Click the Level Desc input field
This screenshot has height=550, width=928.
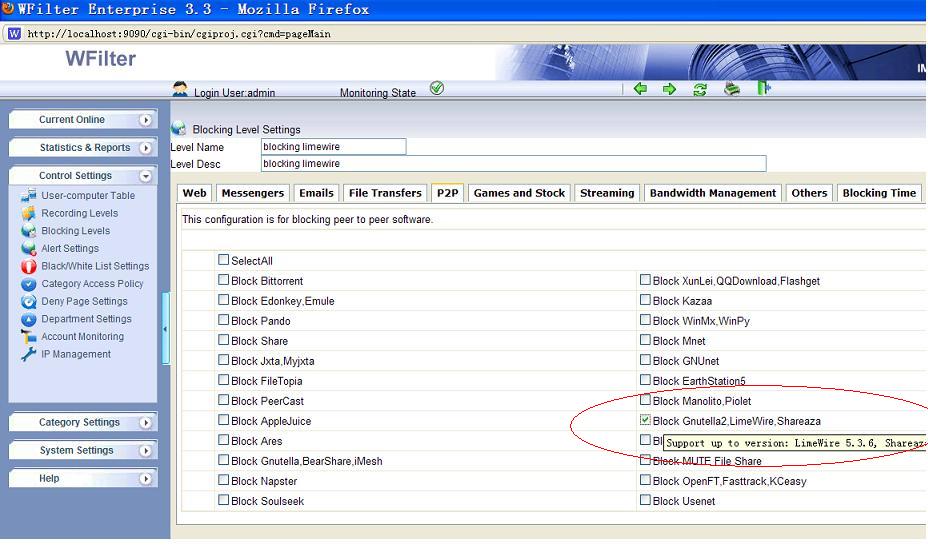(514, 164)
